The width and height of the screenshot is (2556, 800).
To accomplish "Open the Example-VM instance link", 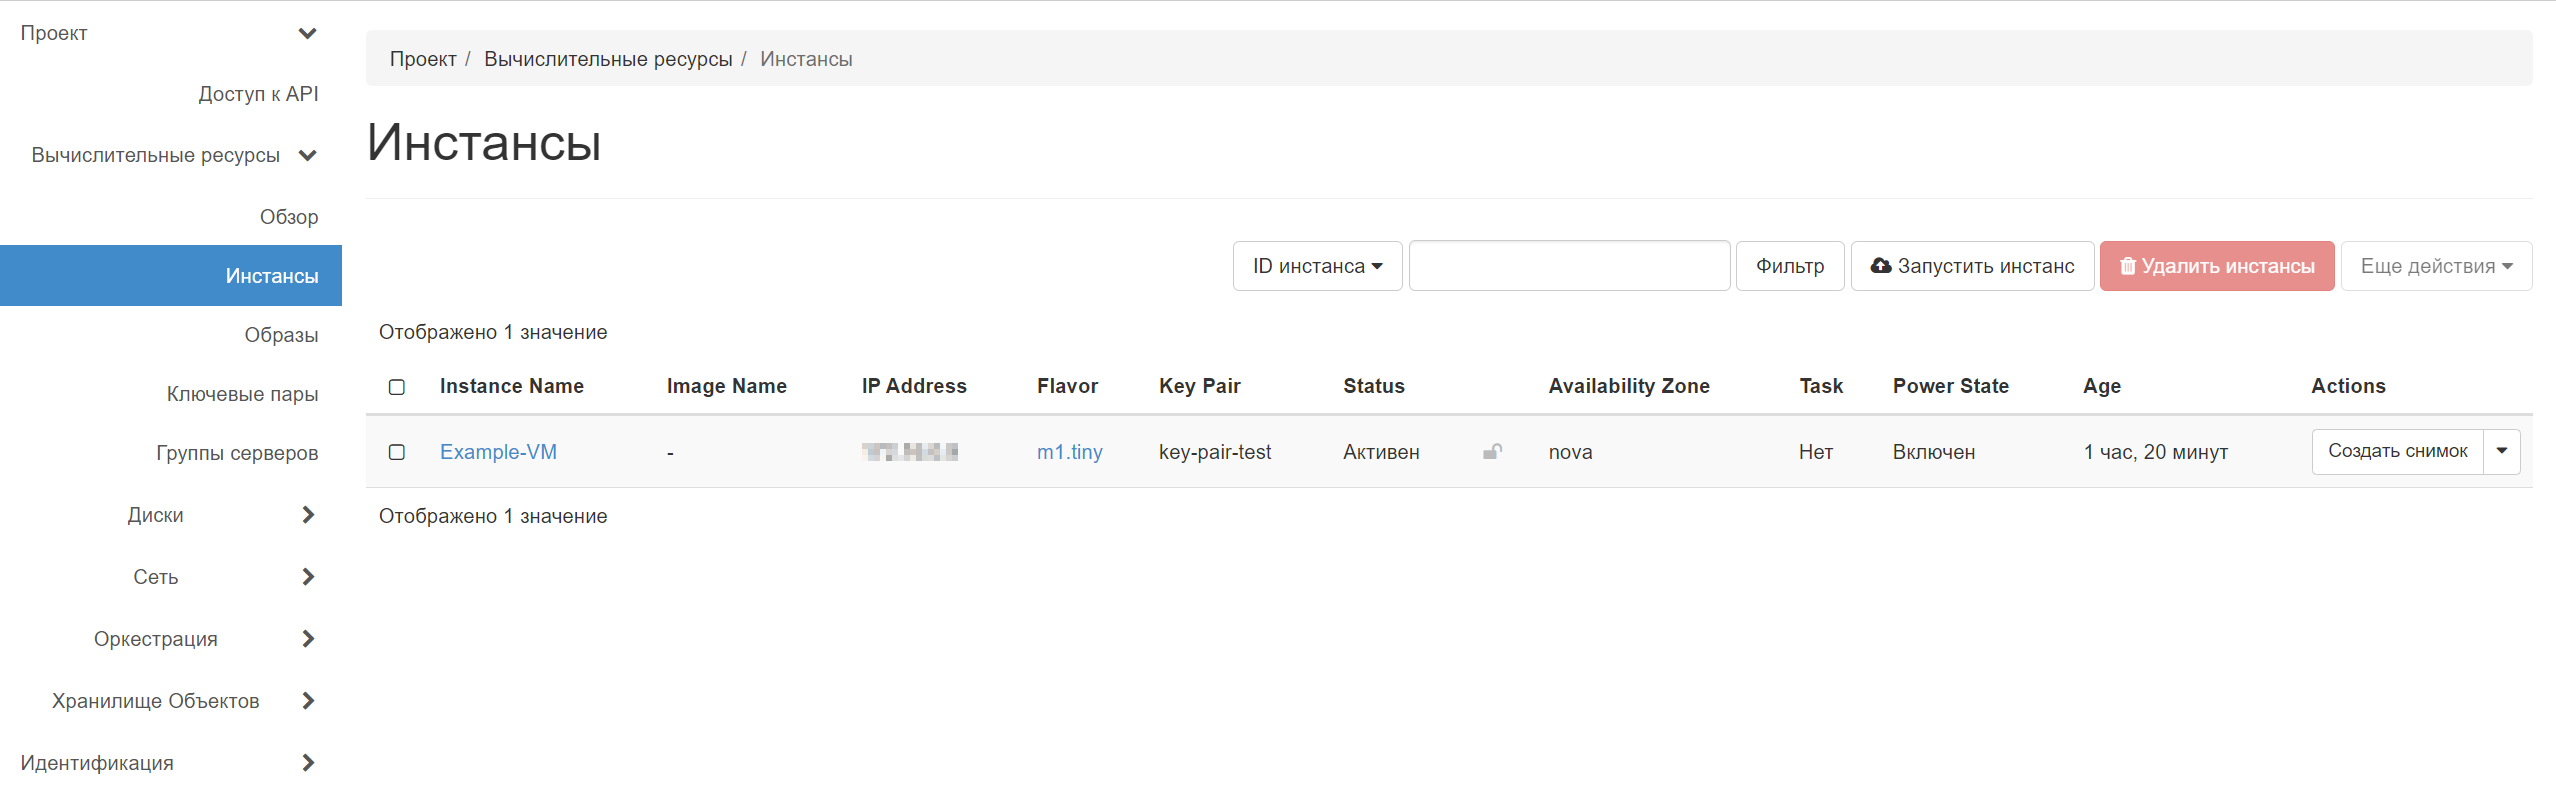I will [498, 452].
